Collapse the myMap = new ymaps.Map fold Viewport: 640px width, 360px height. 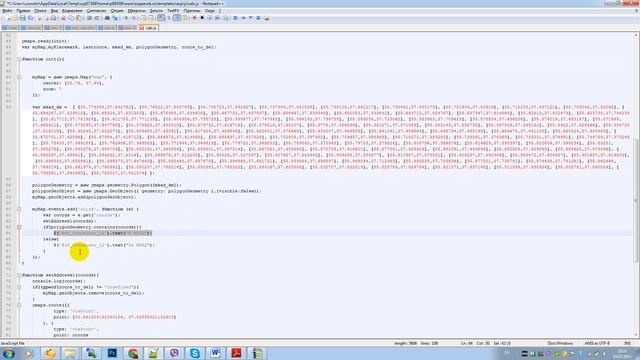coord(19,77)
